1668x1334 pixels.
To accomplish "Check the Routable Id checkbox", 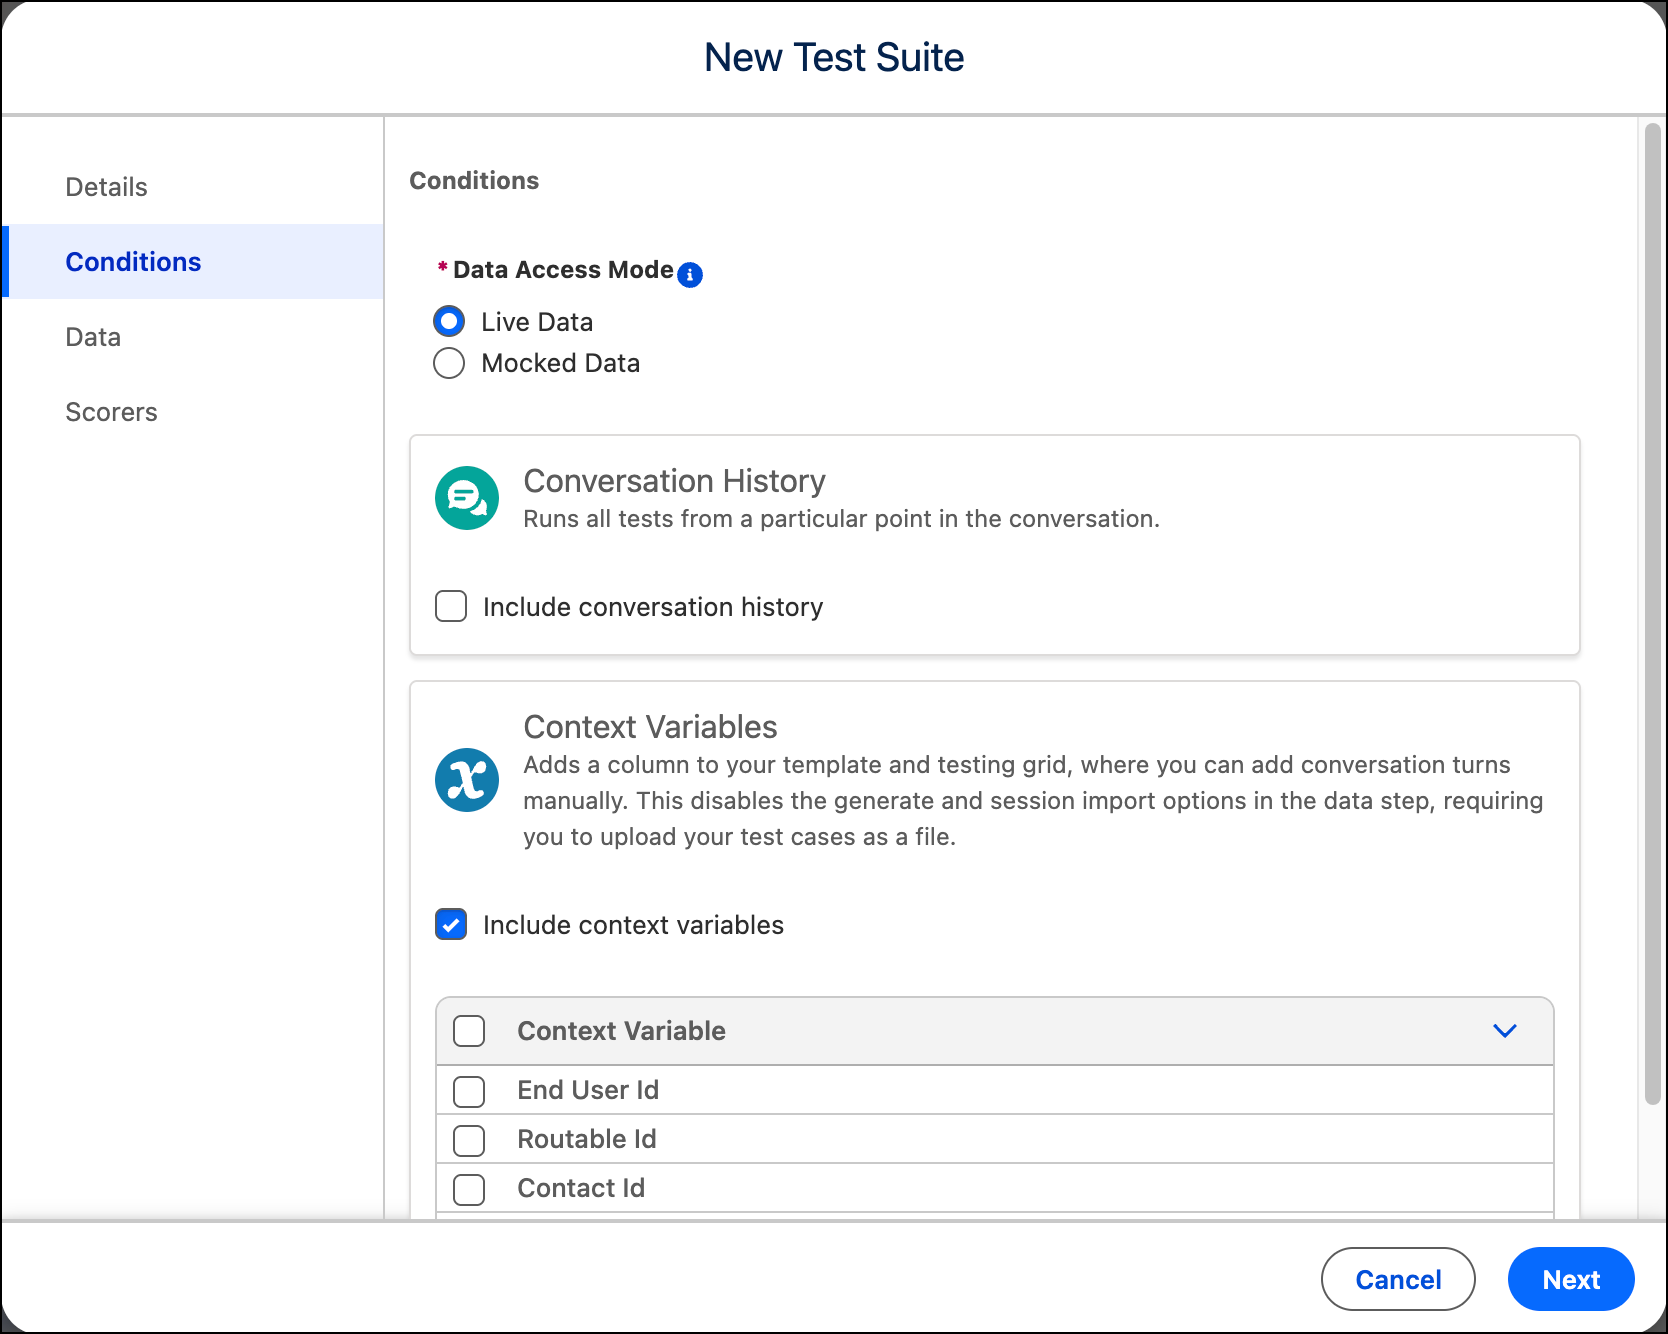I will coord(469,1140).
